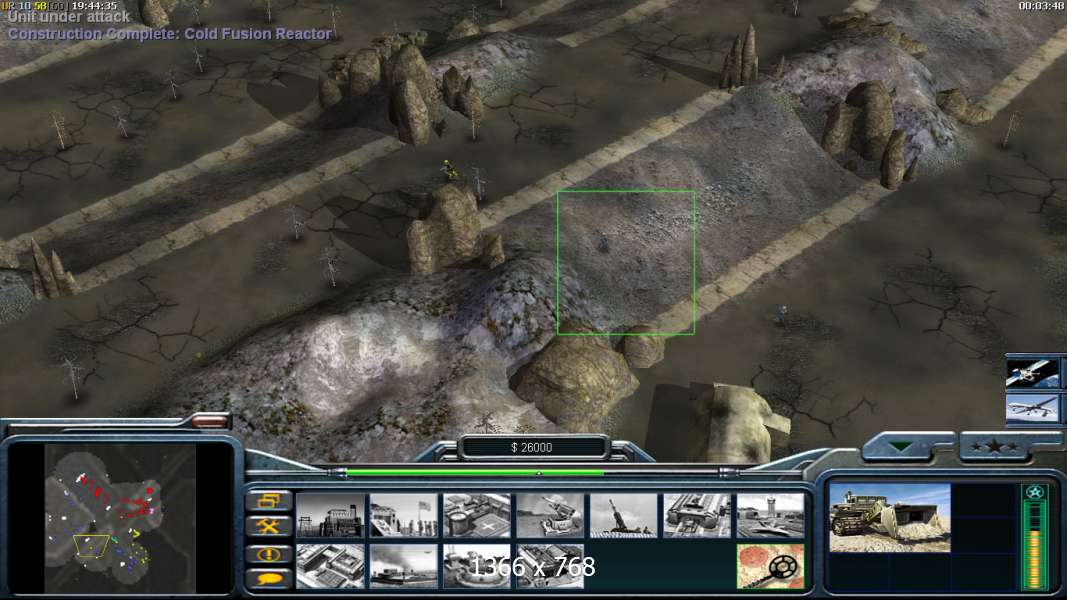Open the options menu button
Viewport: 1067px width, 600px height.
tap(269, 501)
